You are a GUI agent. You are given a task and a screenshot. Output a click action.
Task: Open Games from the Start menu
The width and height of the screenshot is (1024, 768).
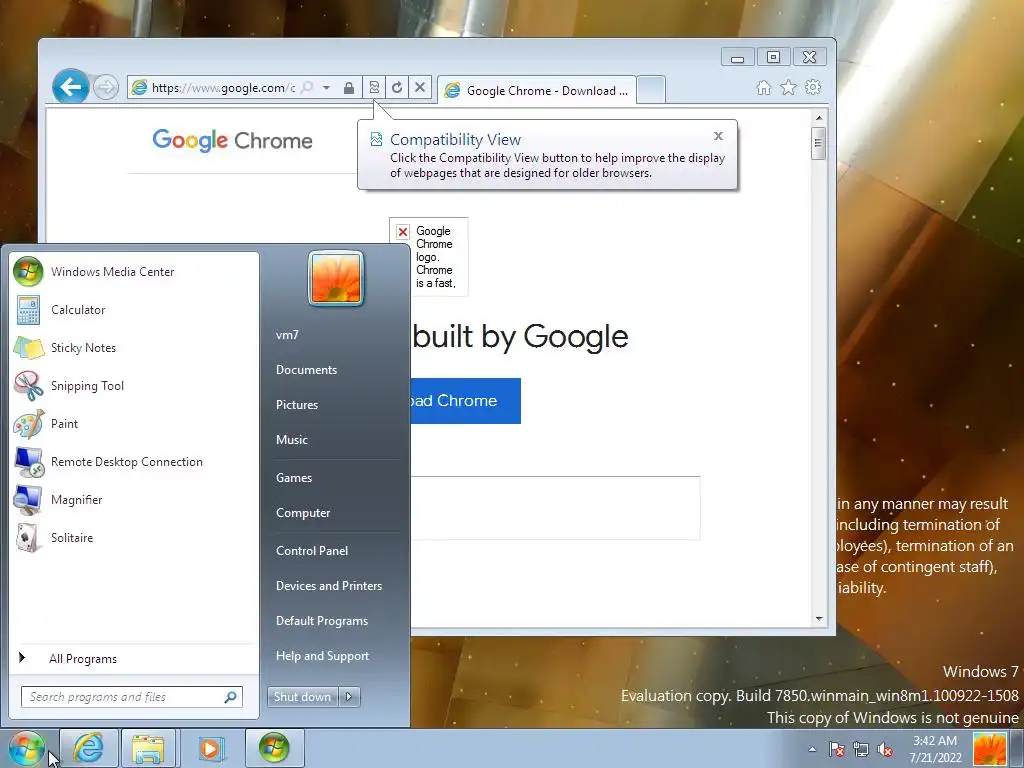coord(336,477)
